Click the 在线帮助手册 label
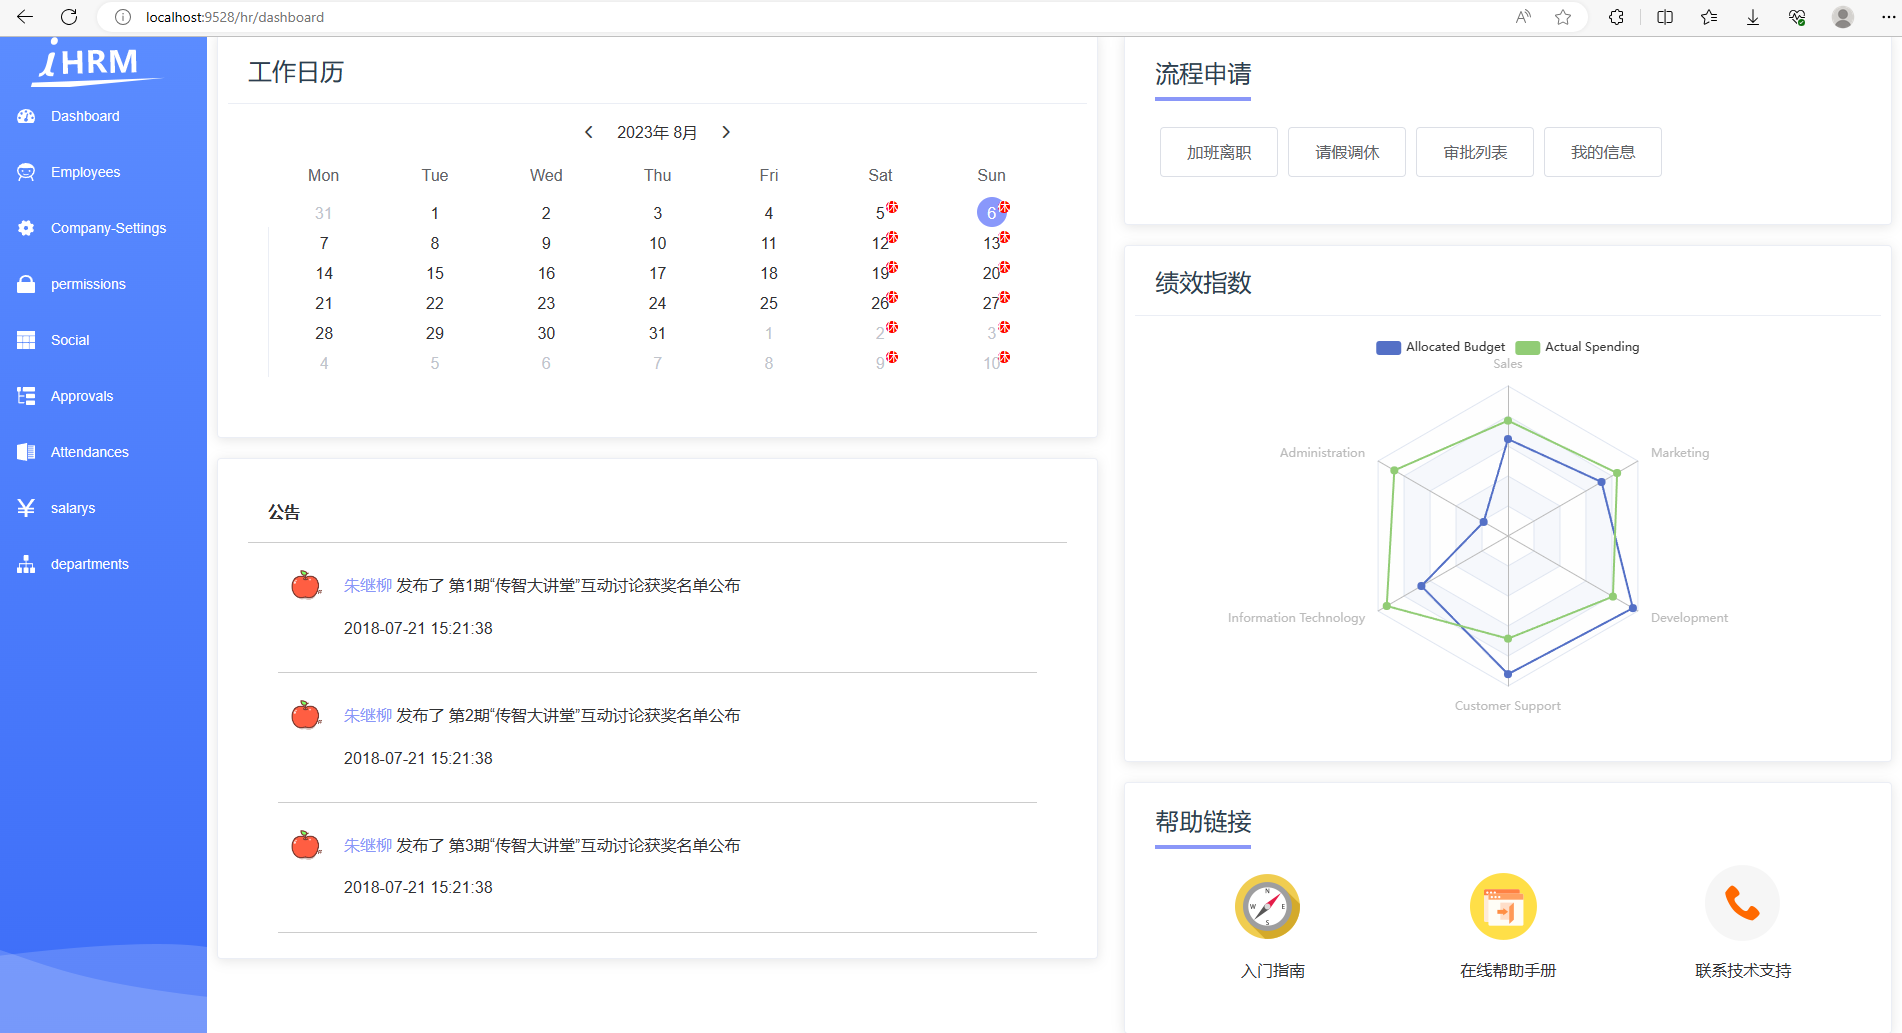The width and height of the screenshot is (1902, 1033). pos(1508,970)
